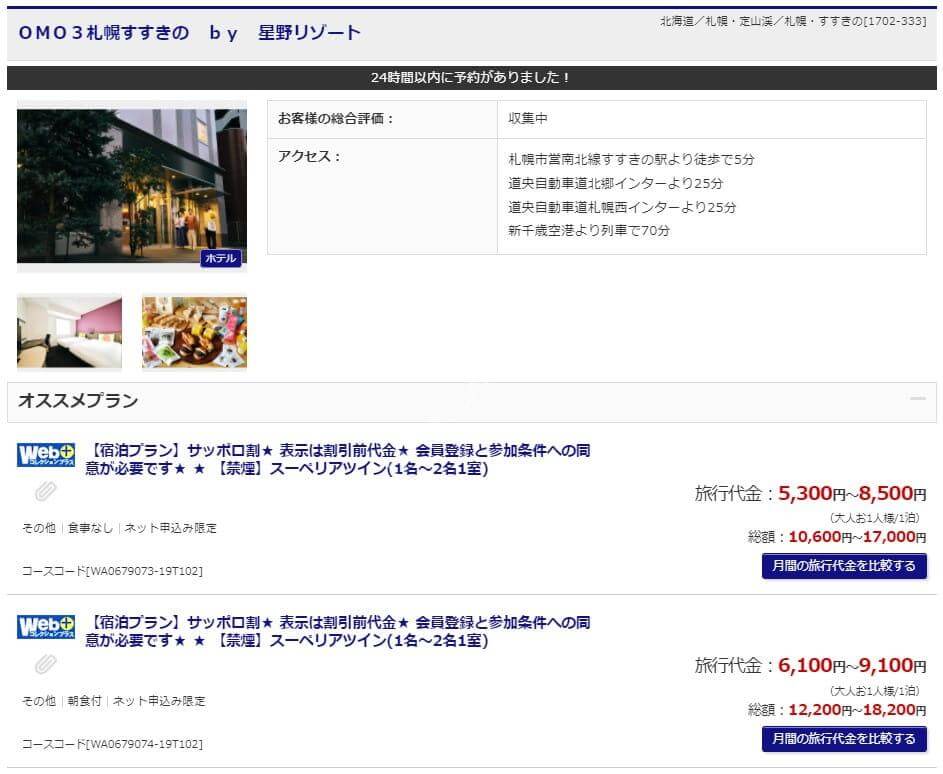
Task: Click 道央自動車道北郷インターより25分 access line
Action: click(615, 183)
